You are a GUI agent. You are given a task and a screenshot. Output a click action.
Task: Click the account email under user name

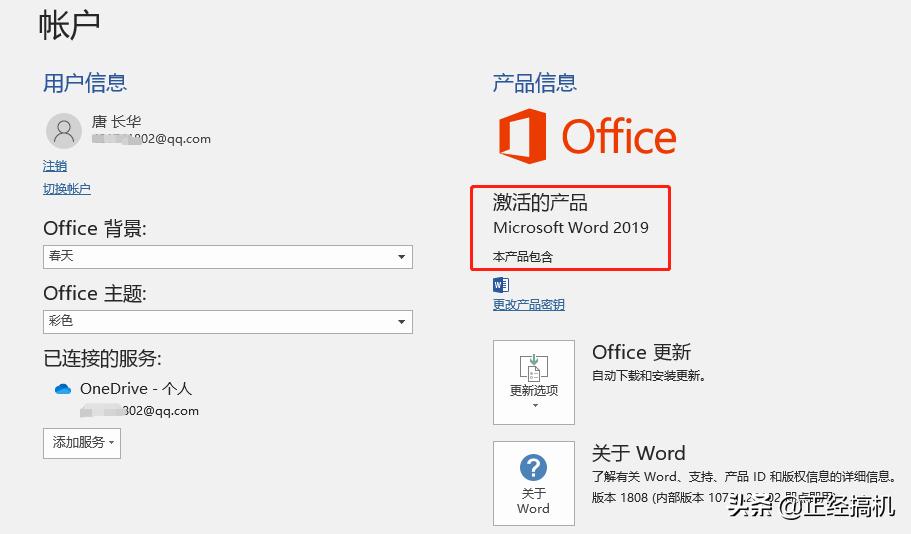[151, 139]
